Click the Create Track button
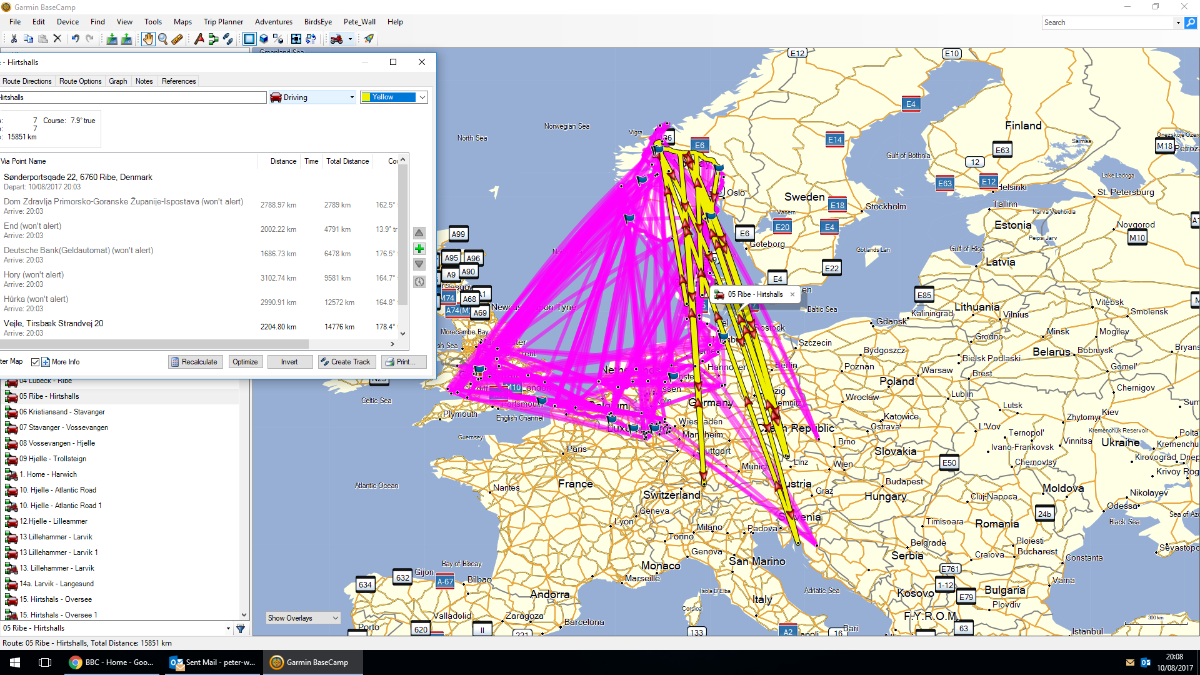Screen dimensions: 1200x675 click(x=347, y=362)
